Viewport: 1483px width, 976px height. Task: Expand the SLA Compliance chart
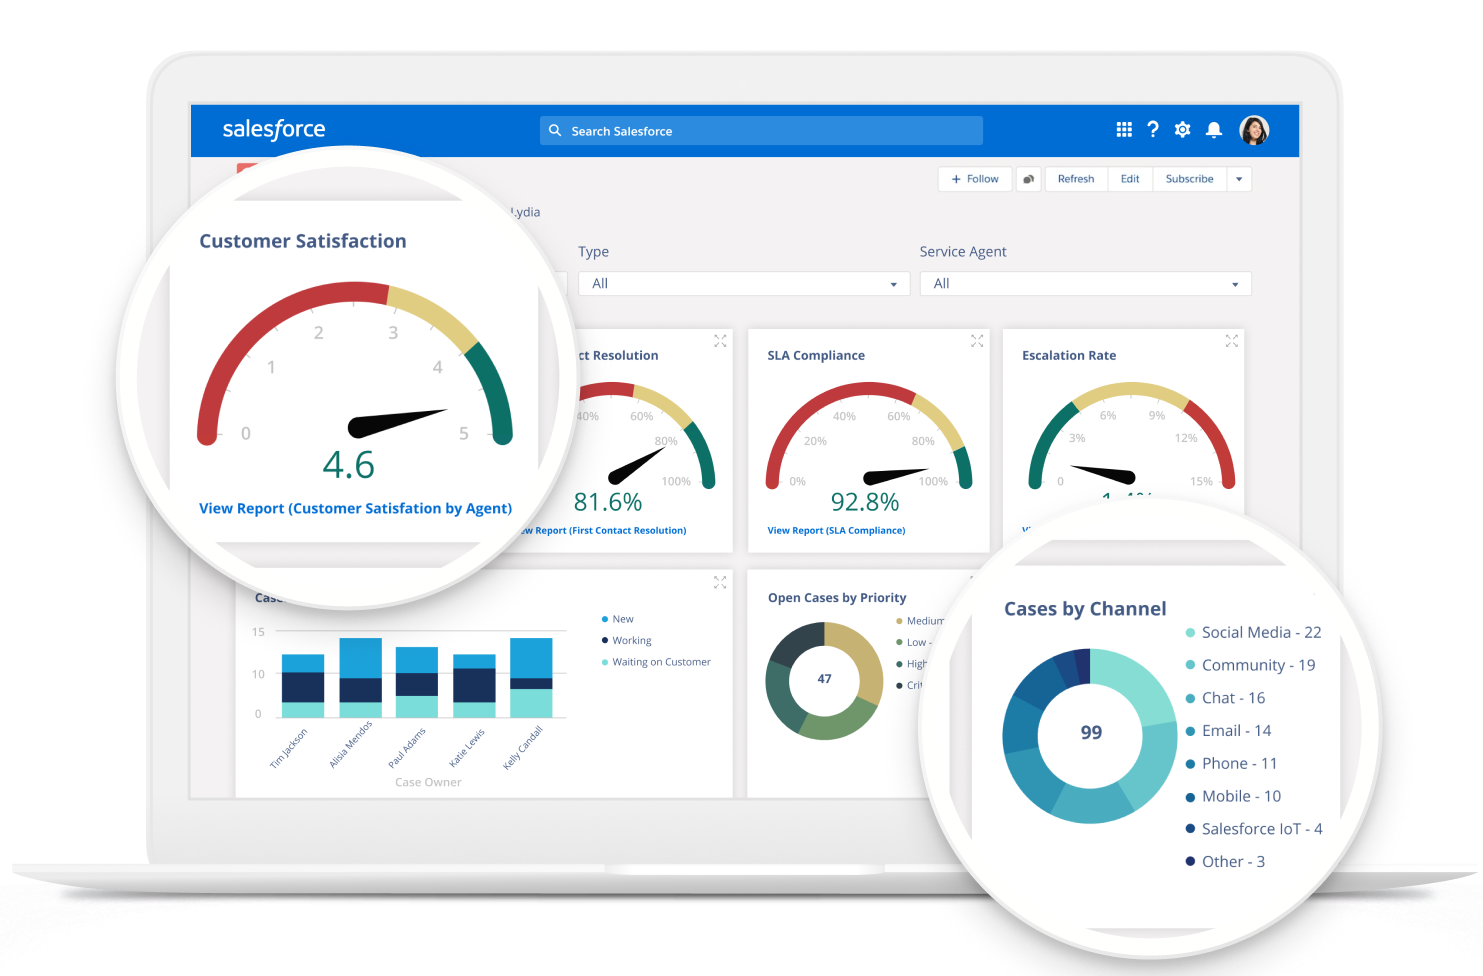pyautogui.click(x=977, y=341)
